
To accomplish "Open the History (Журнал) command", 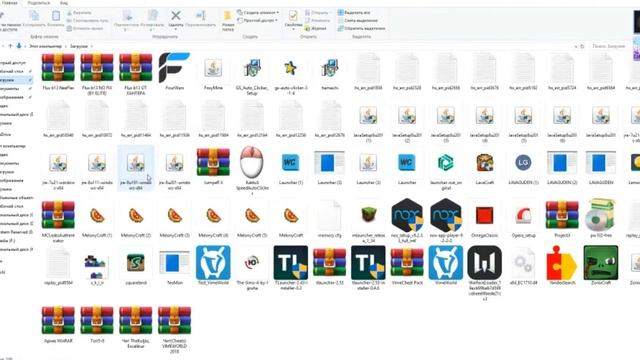I will (316, 29).
